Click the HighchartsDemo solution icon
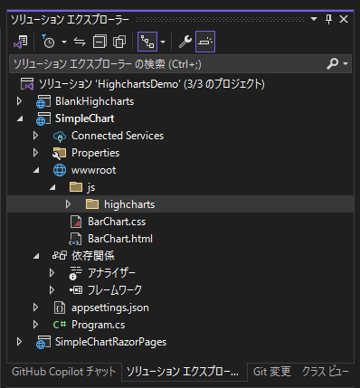The image size is (360, 388). [x=27, y=84]
